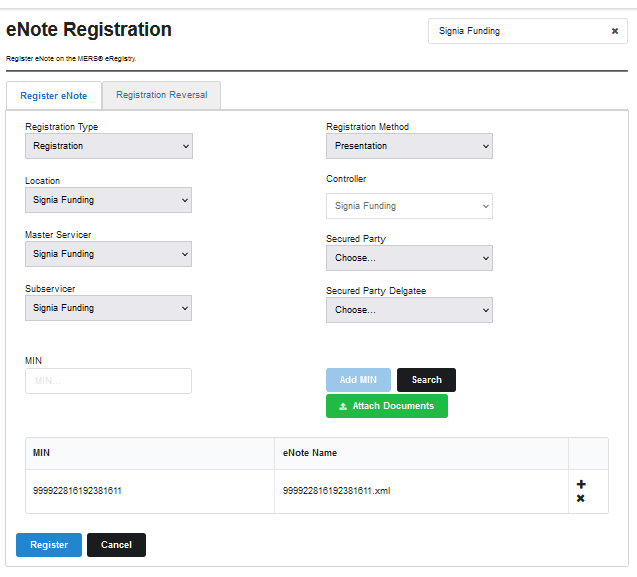The image size is (637, 577).
Task: Open the Registration Reversal tab
Action: pos(162,95)
